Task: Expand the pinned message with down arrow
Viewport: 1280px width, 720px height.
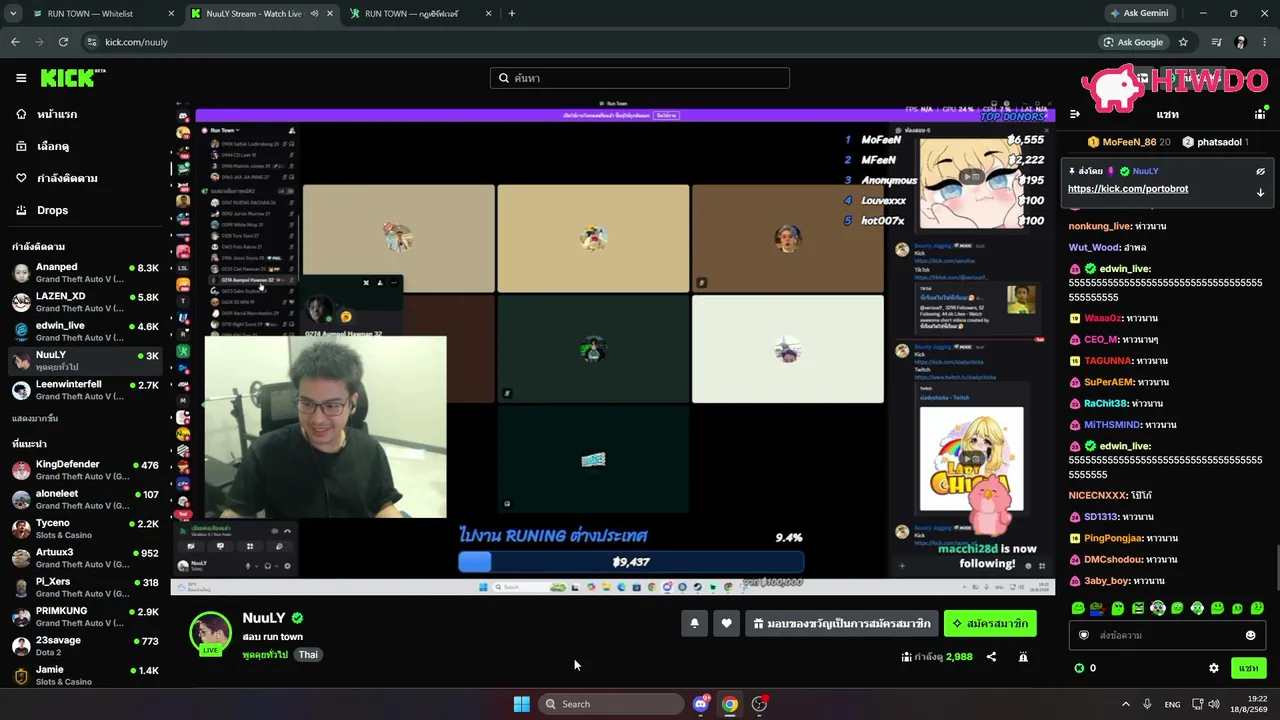Action: coord(1260,192)
